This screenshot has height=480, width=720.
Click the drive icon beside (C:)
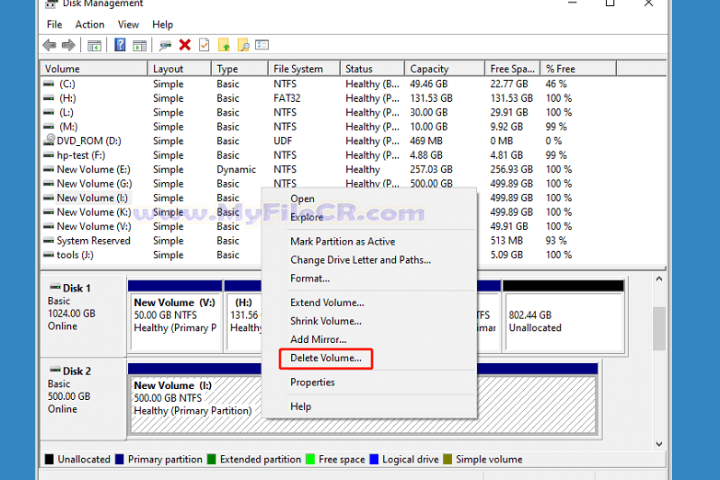coord(49,84)
